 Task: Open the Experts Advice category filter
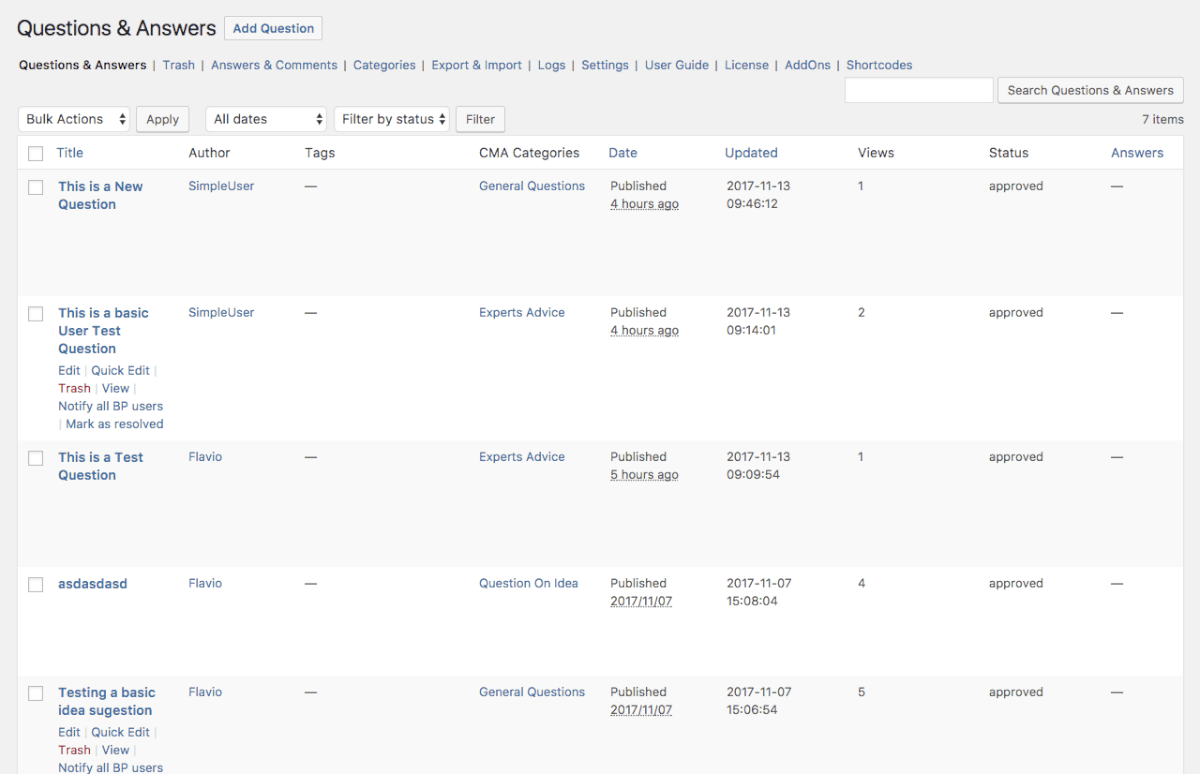521,312
